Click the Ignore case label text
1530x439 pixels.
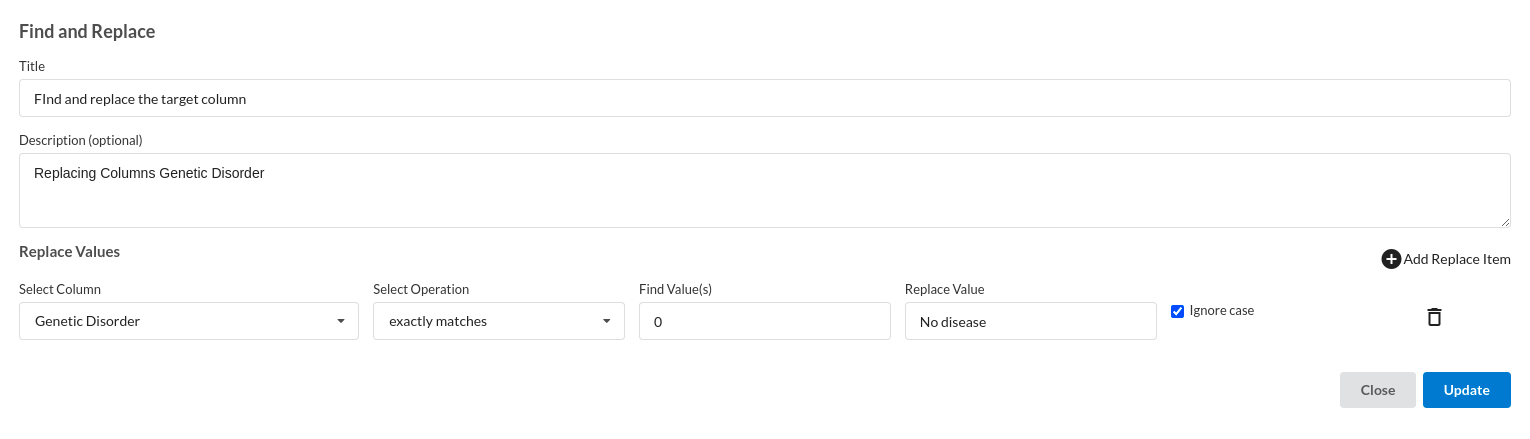[1221, 311]
